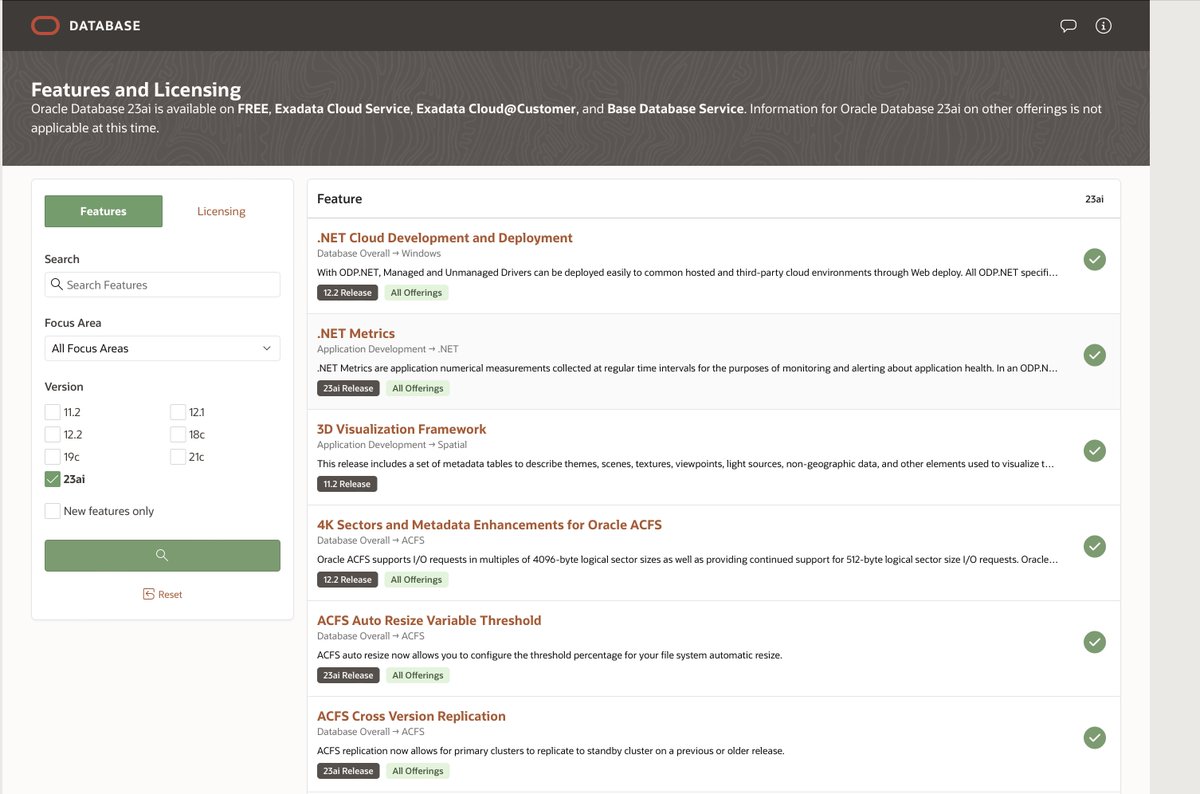Click 23ai Release tag under ACFS Auto Resize
The image size is (1200, 794).
point(347,675)
